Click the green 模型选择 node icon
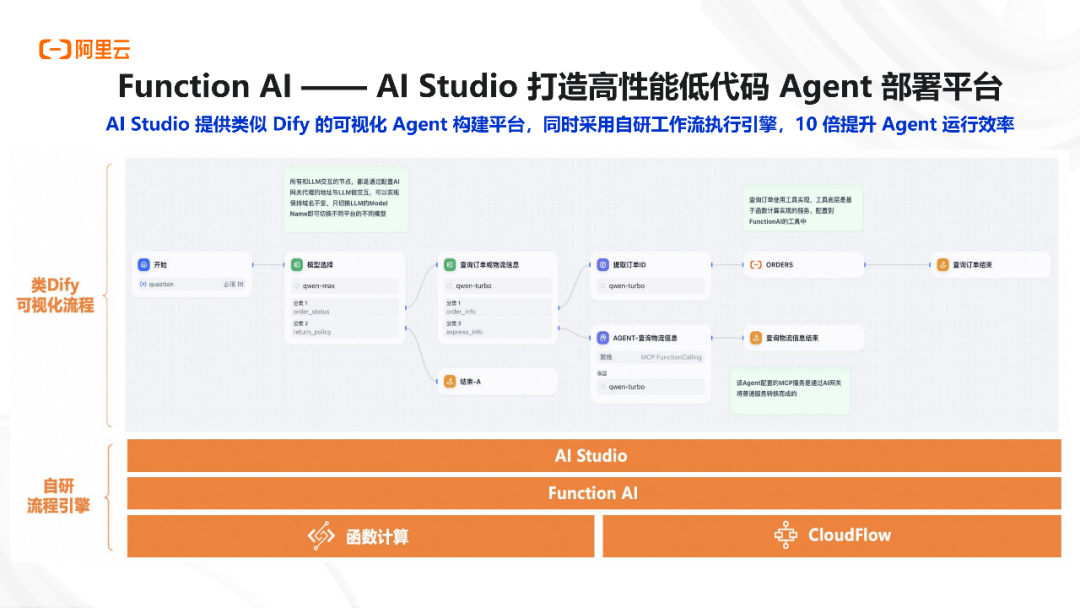 click(x=297, y=264)
